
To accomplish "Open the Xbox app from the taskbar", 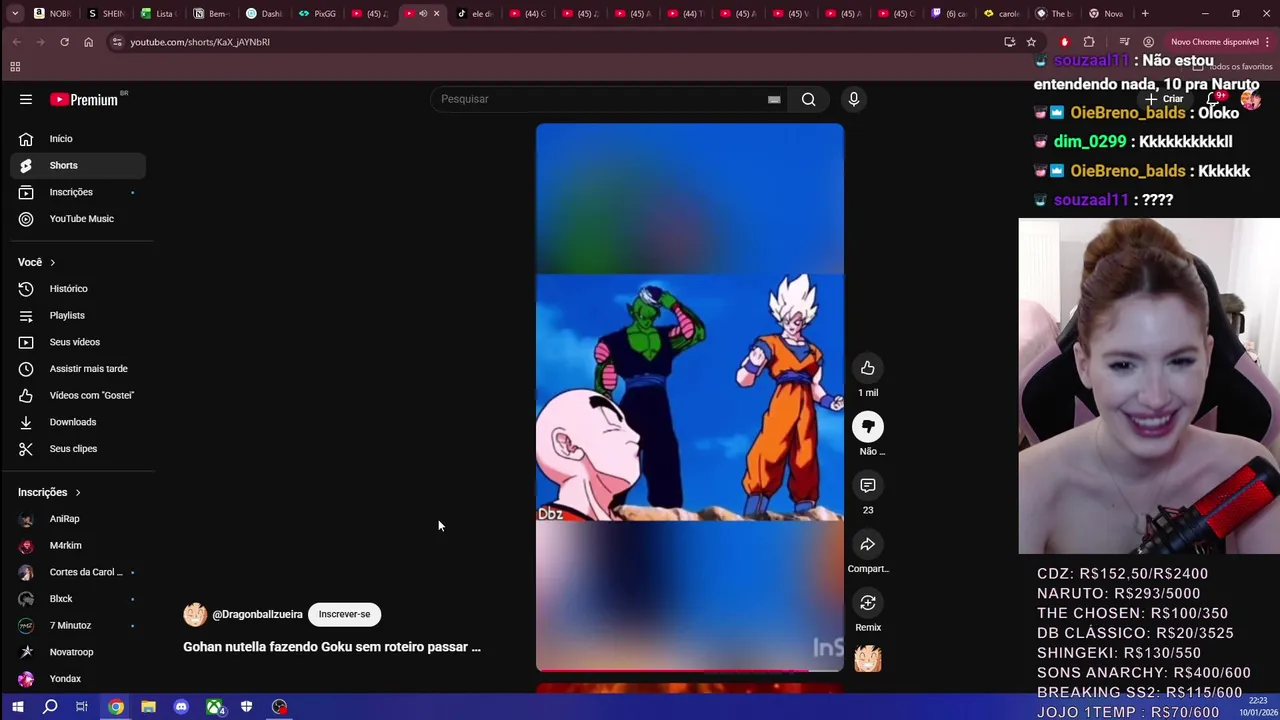I will click(214, 707).
